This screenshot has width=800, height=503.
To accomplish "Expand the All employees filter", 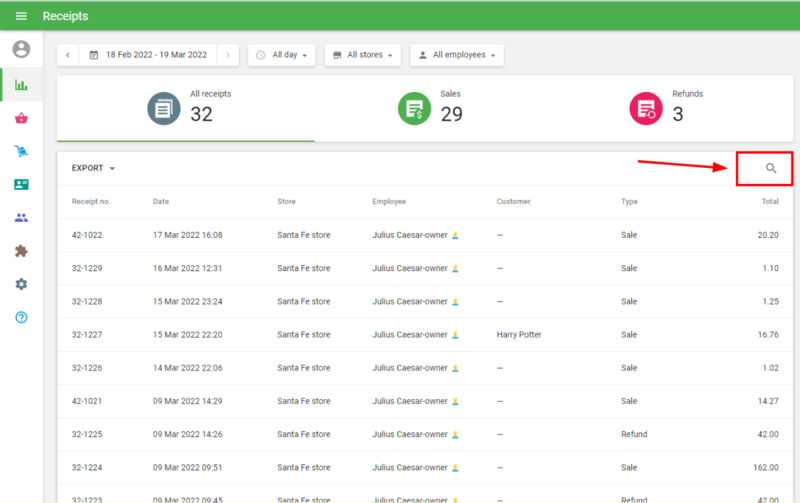I will tap(456, 55).
